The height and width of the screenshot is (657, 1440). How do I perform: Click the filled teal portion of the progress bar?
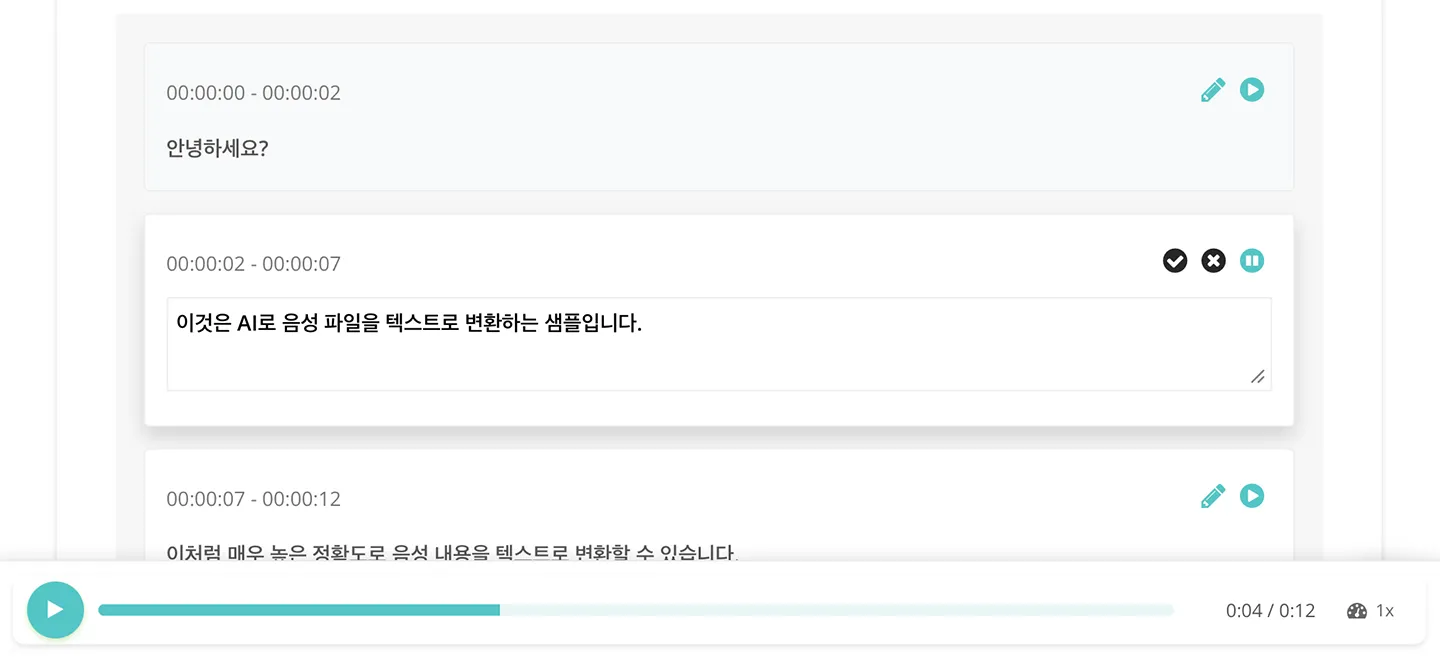click(299, 610)
